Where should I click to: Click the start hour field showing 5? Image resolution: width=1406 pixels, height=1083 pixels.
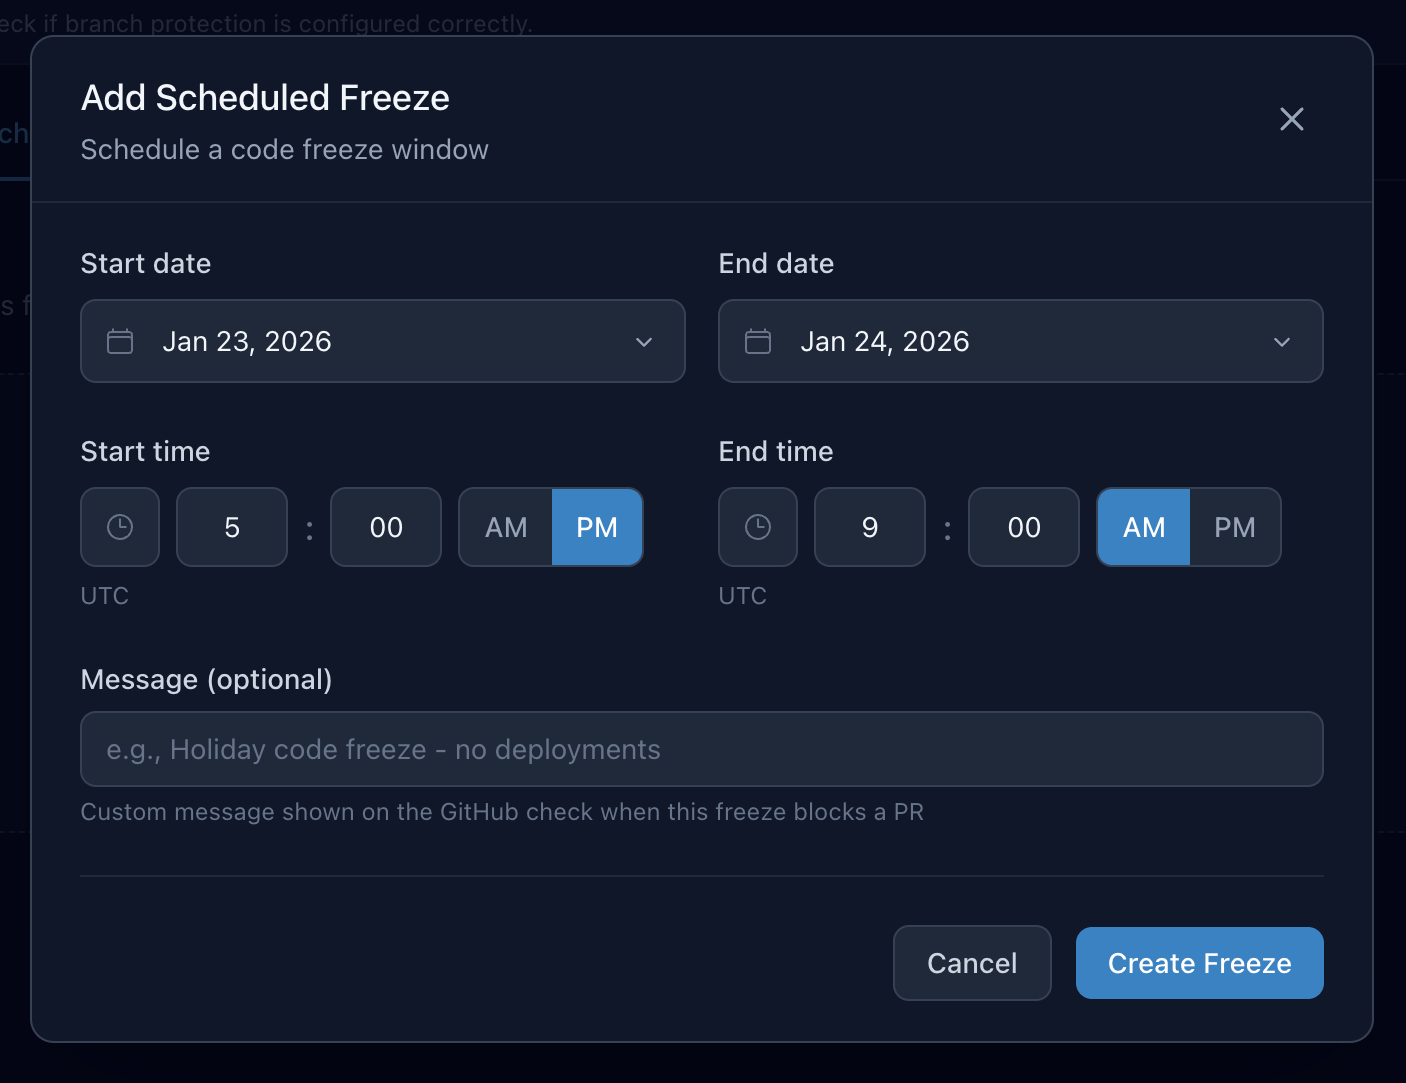coord(231,527)
